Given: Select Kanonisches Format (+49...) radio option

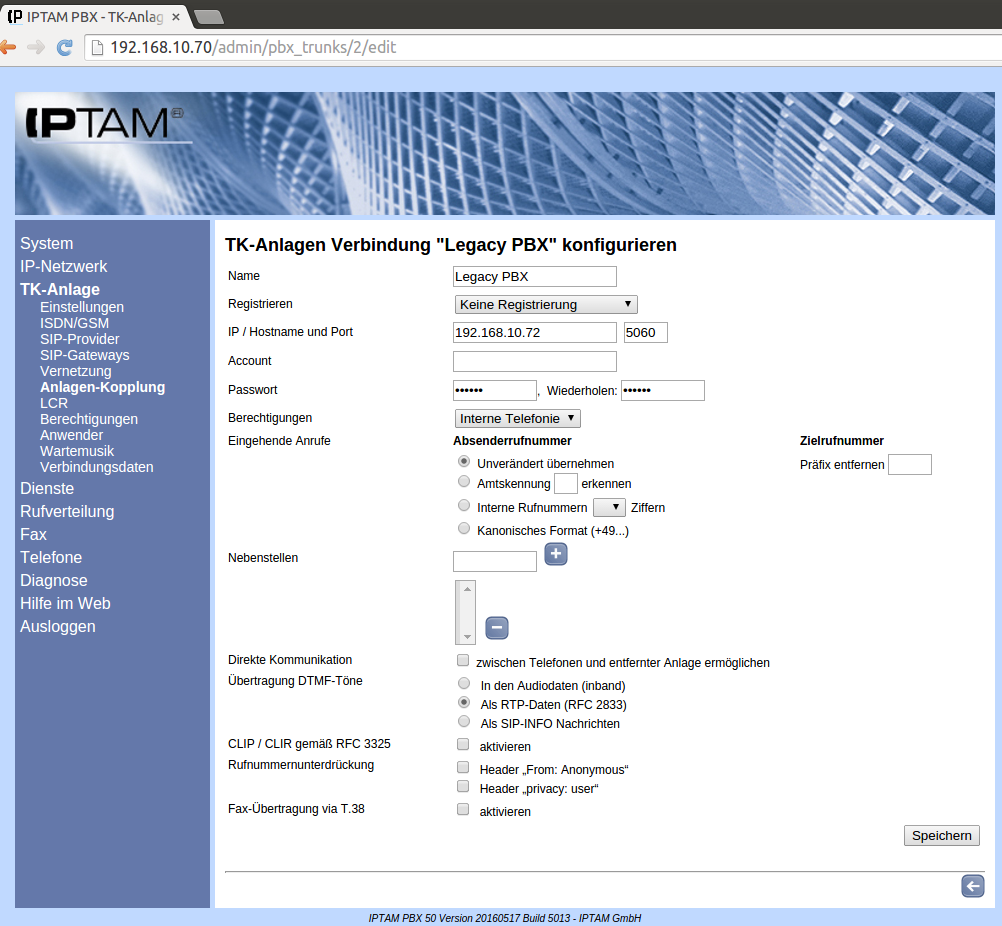Looking at the screenshot, I should coord(463,529).
